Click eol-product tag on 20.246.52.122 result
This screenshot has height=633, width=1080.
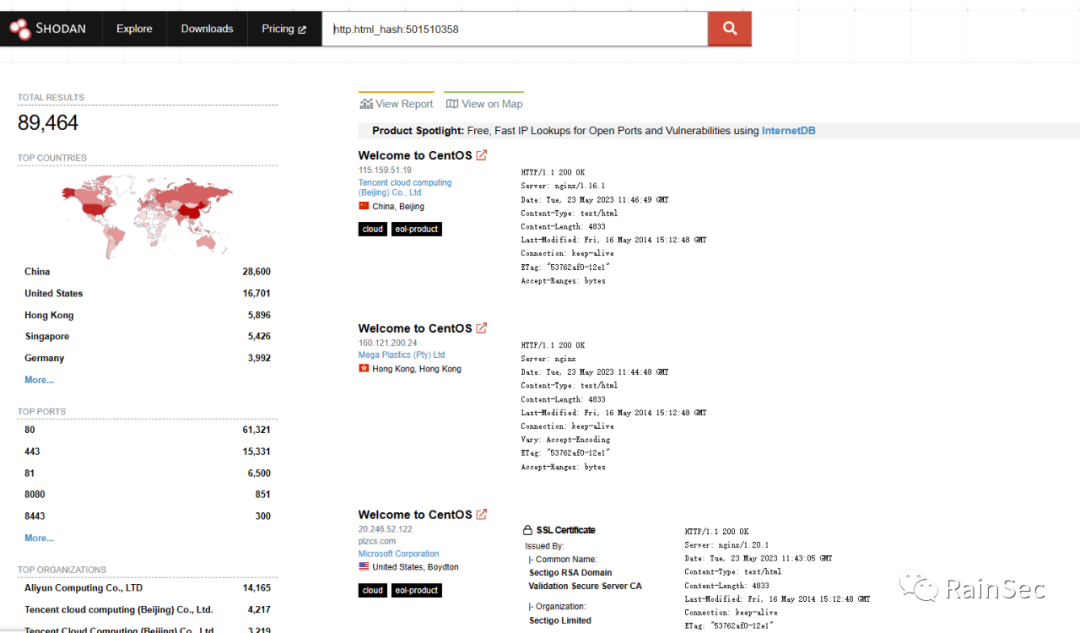click(x=417, y=590)
